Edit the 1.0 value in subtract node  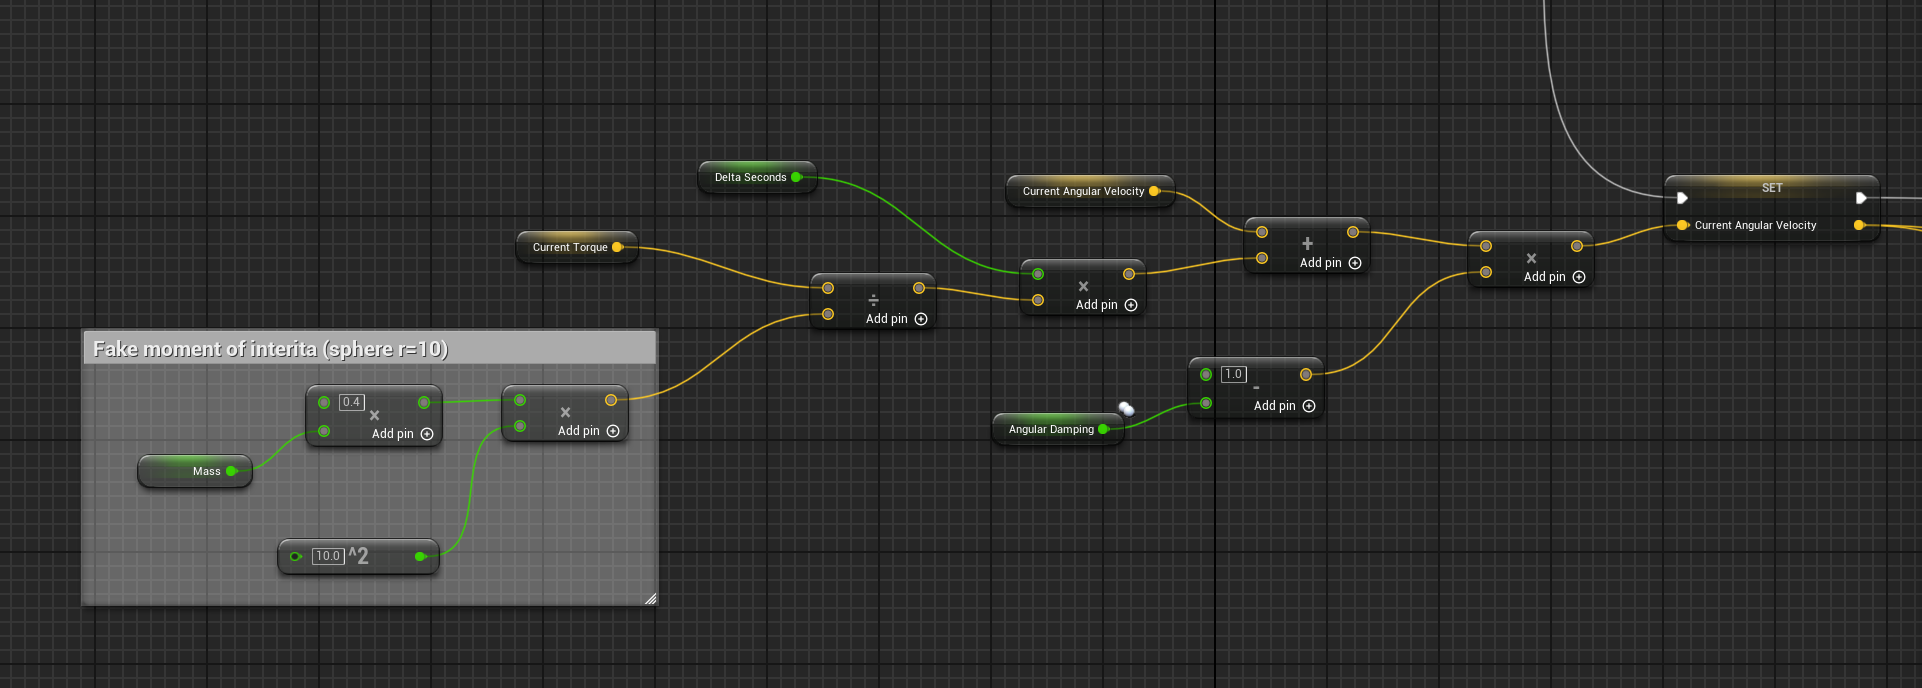click(1233, 374)
